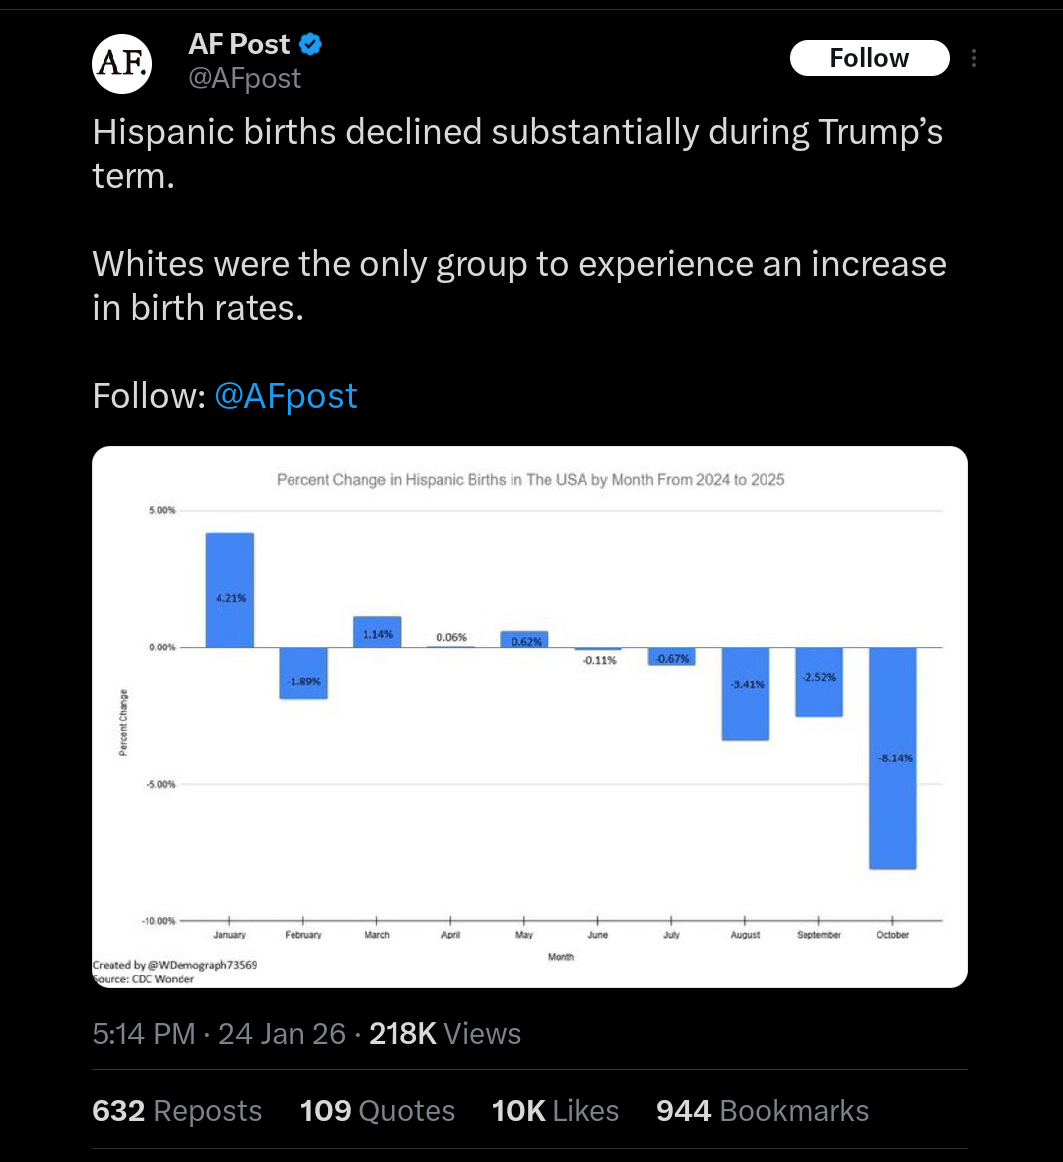Click the blue verified badge icon
Image resolution: width=1063 pixels, height=1162 pixels.
(311, 44)
